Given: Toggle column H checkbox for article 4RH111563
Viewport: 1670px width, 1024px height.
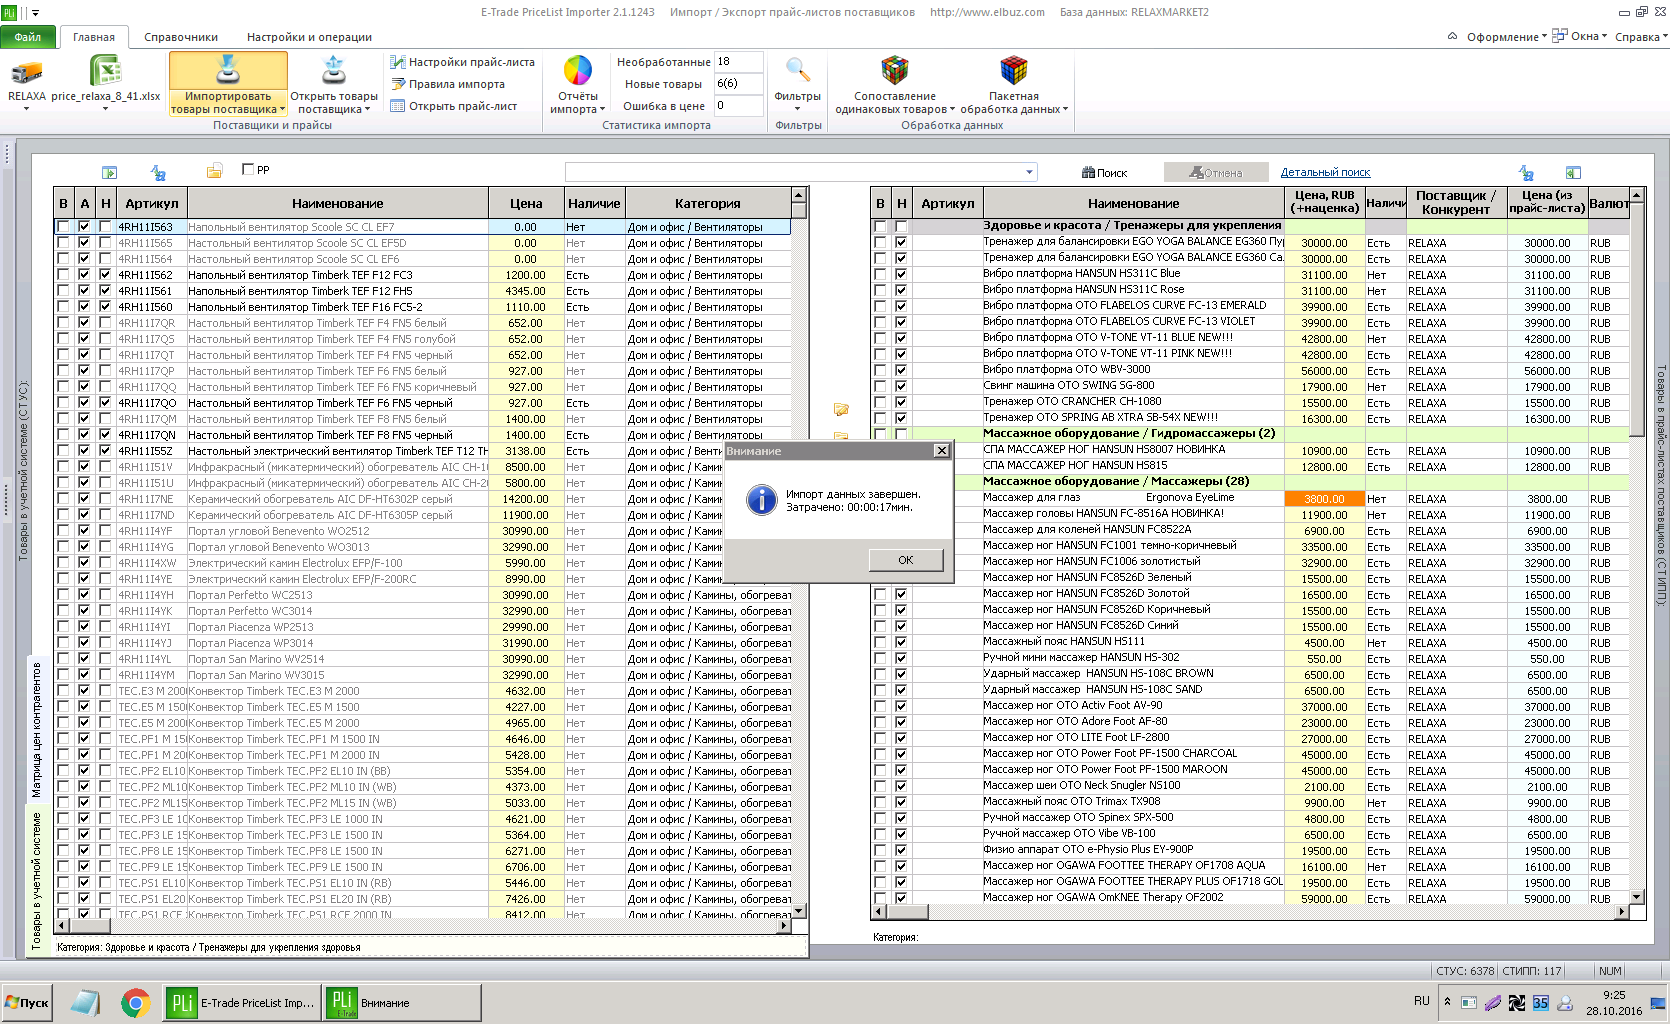Looking at the screenshot, I should click(x=105, y=227).
